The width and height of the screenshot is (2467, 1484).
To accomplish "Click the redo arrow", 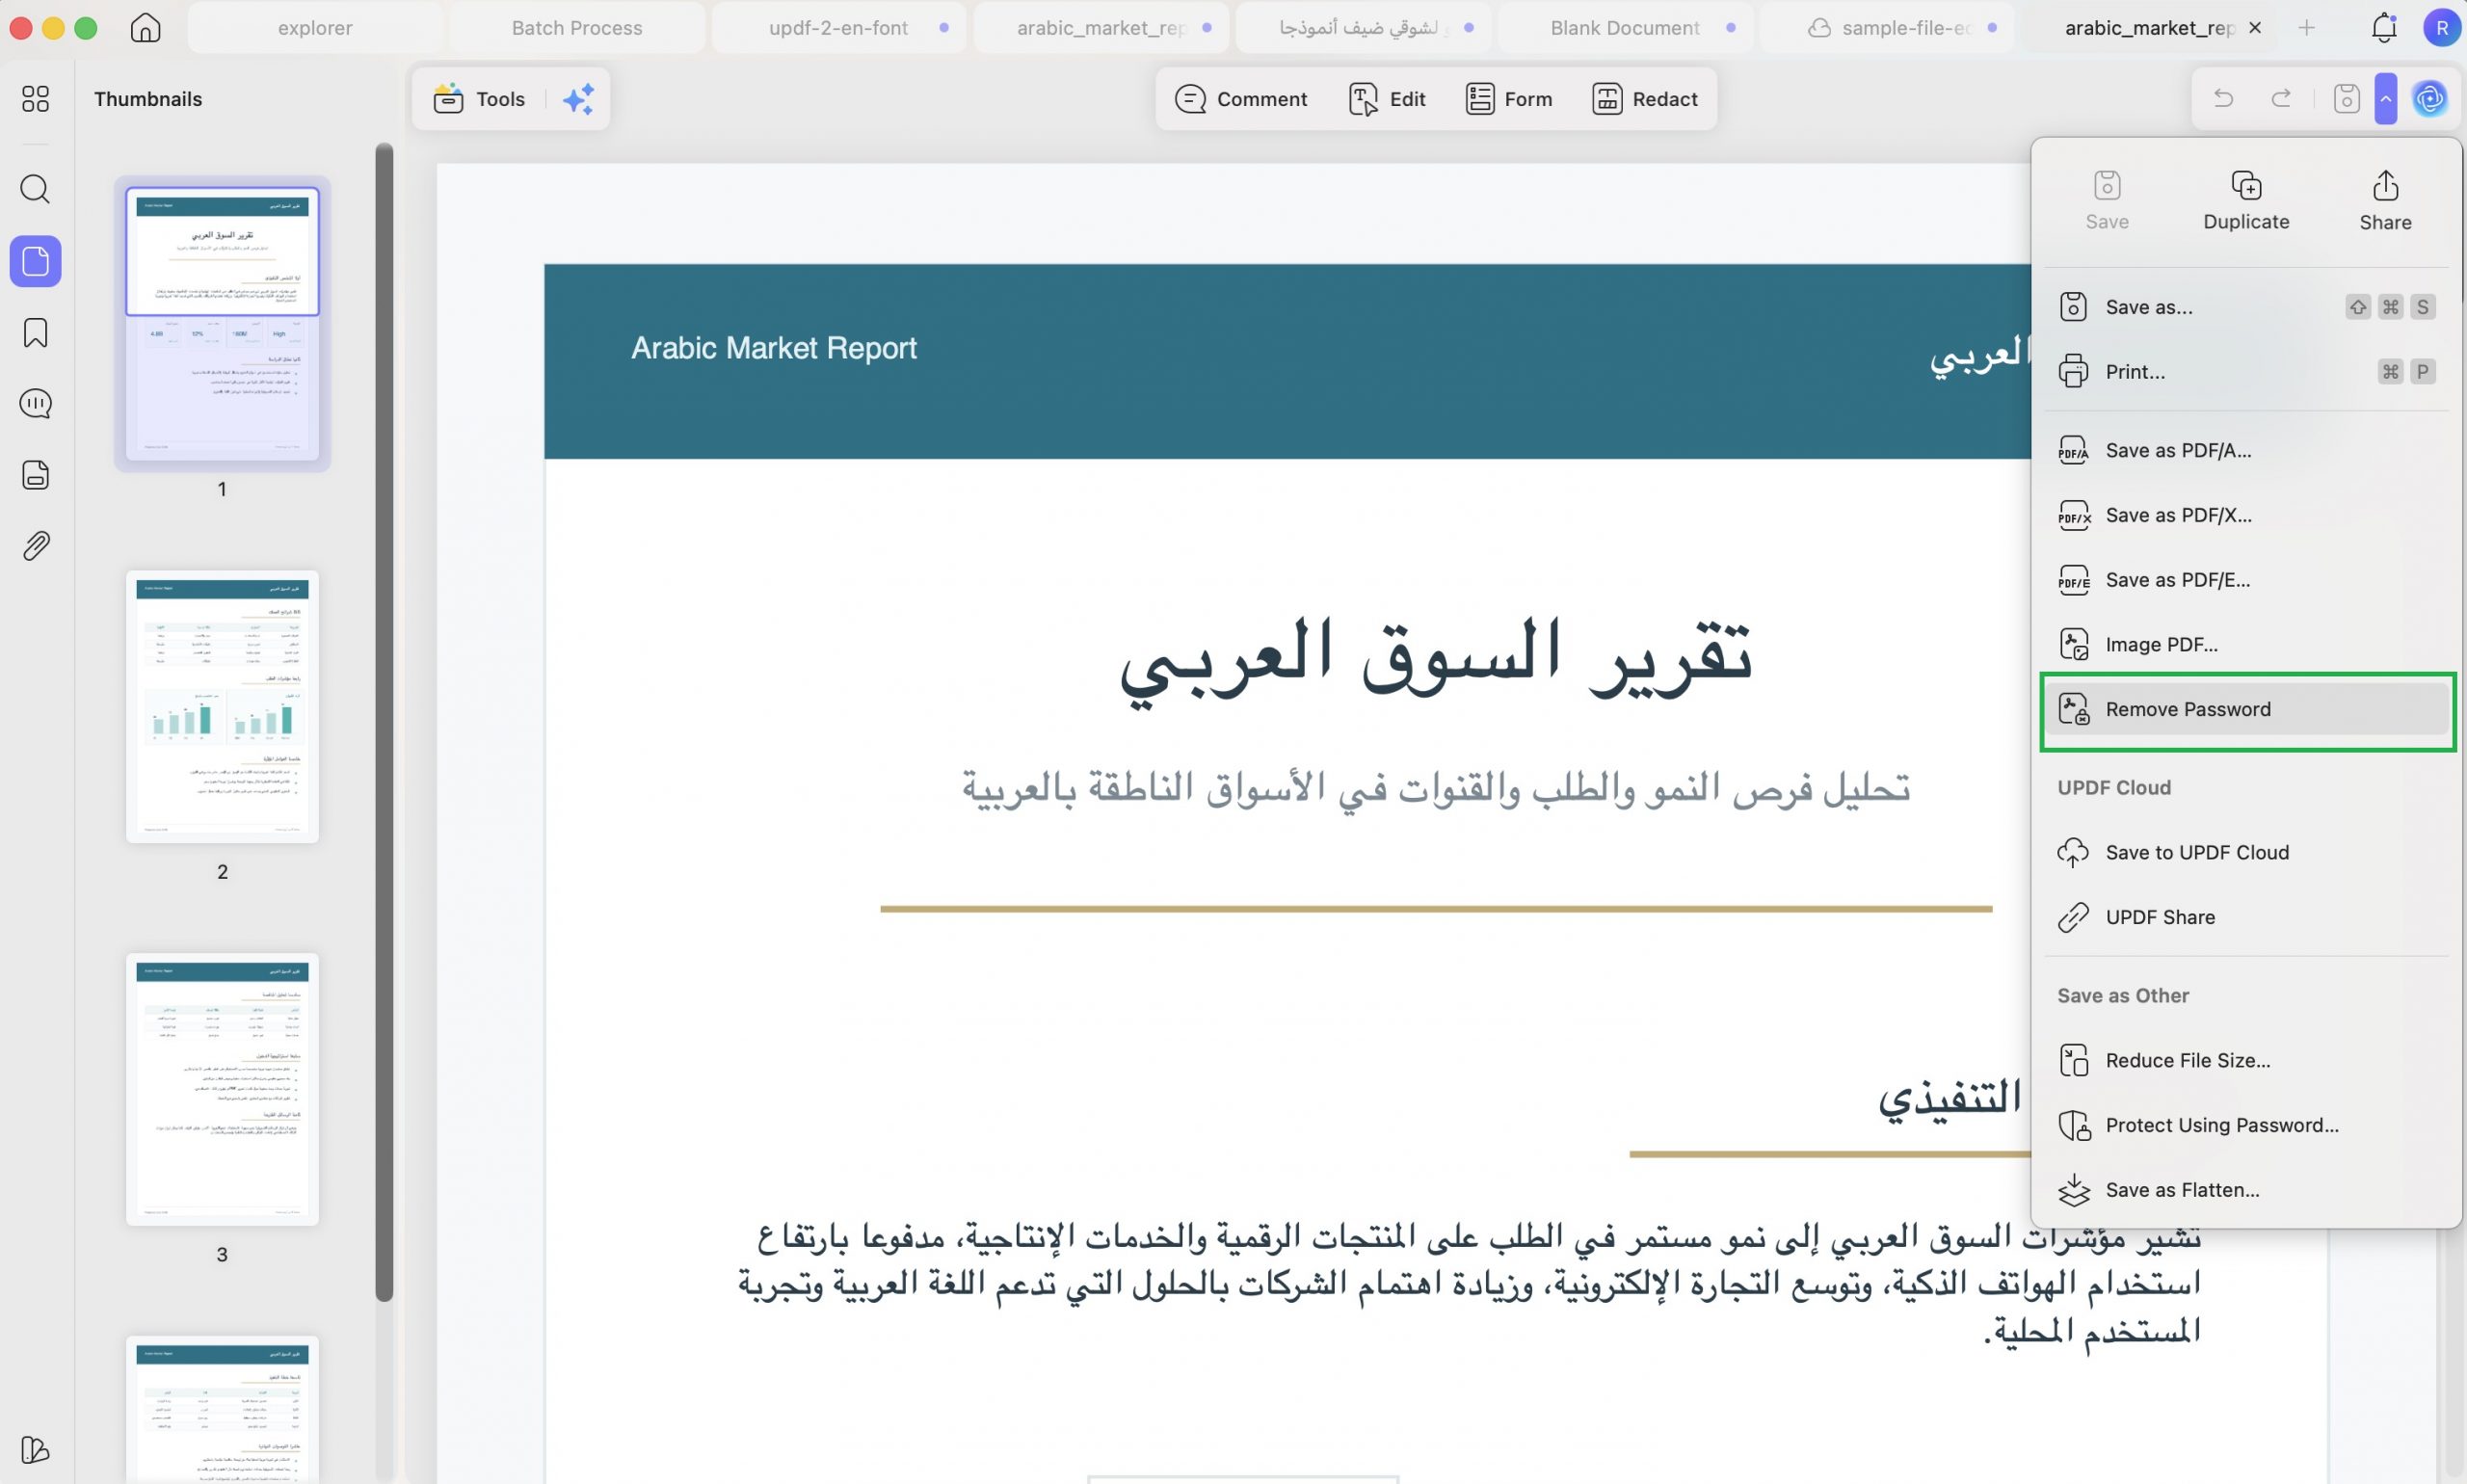I will pos(2281,98).
